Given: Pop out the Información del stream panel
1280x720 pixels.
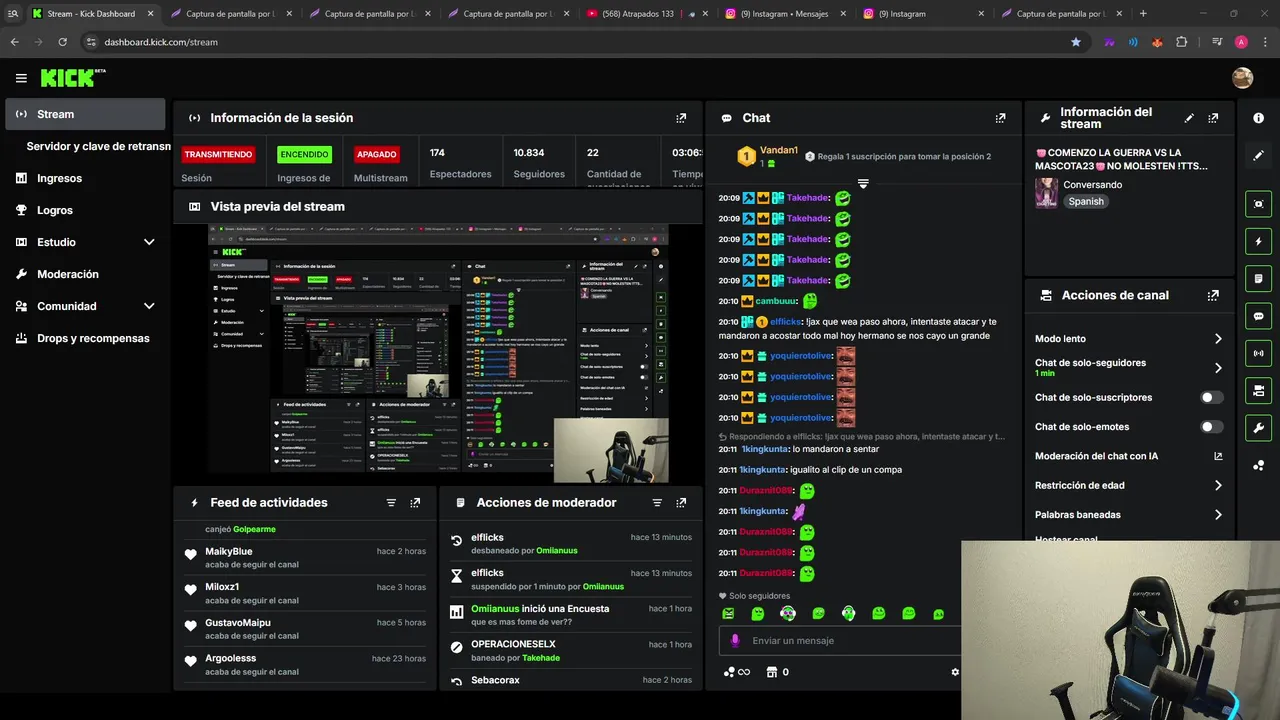Looking at the screenshot, I should tap(1213, 118).
